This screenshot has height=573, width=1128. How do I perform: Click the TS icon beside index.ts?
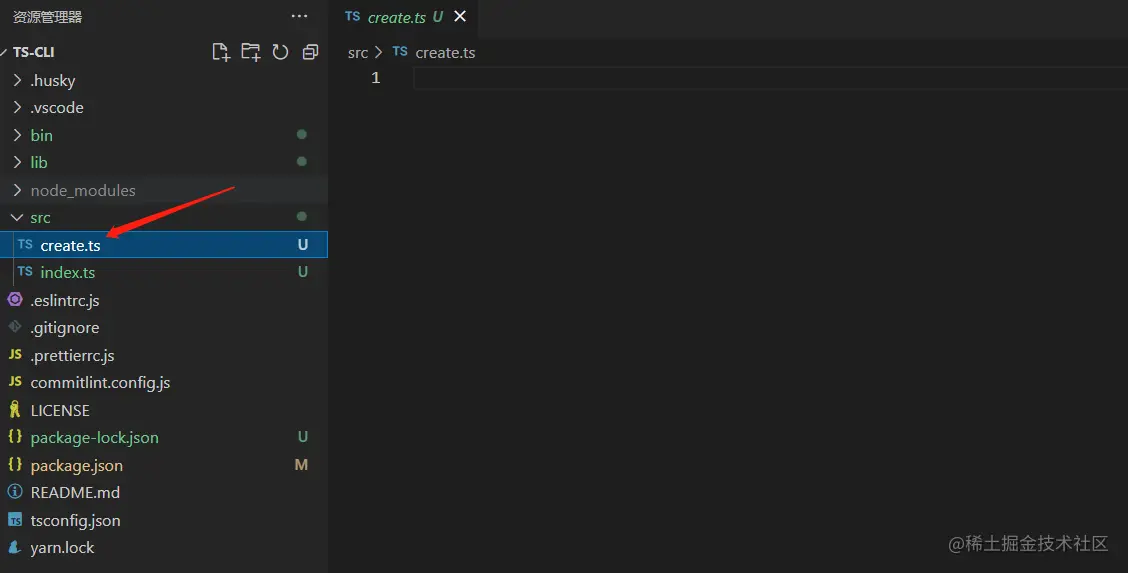(x=25, y=271)
